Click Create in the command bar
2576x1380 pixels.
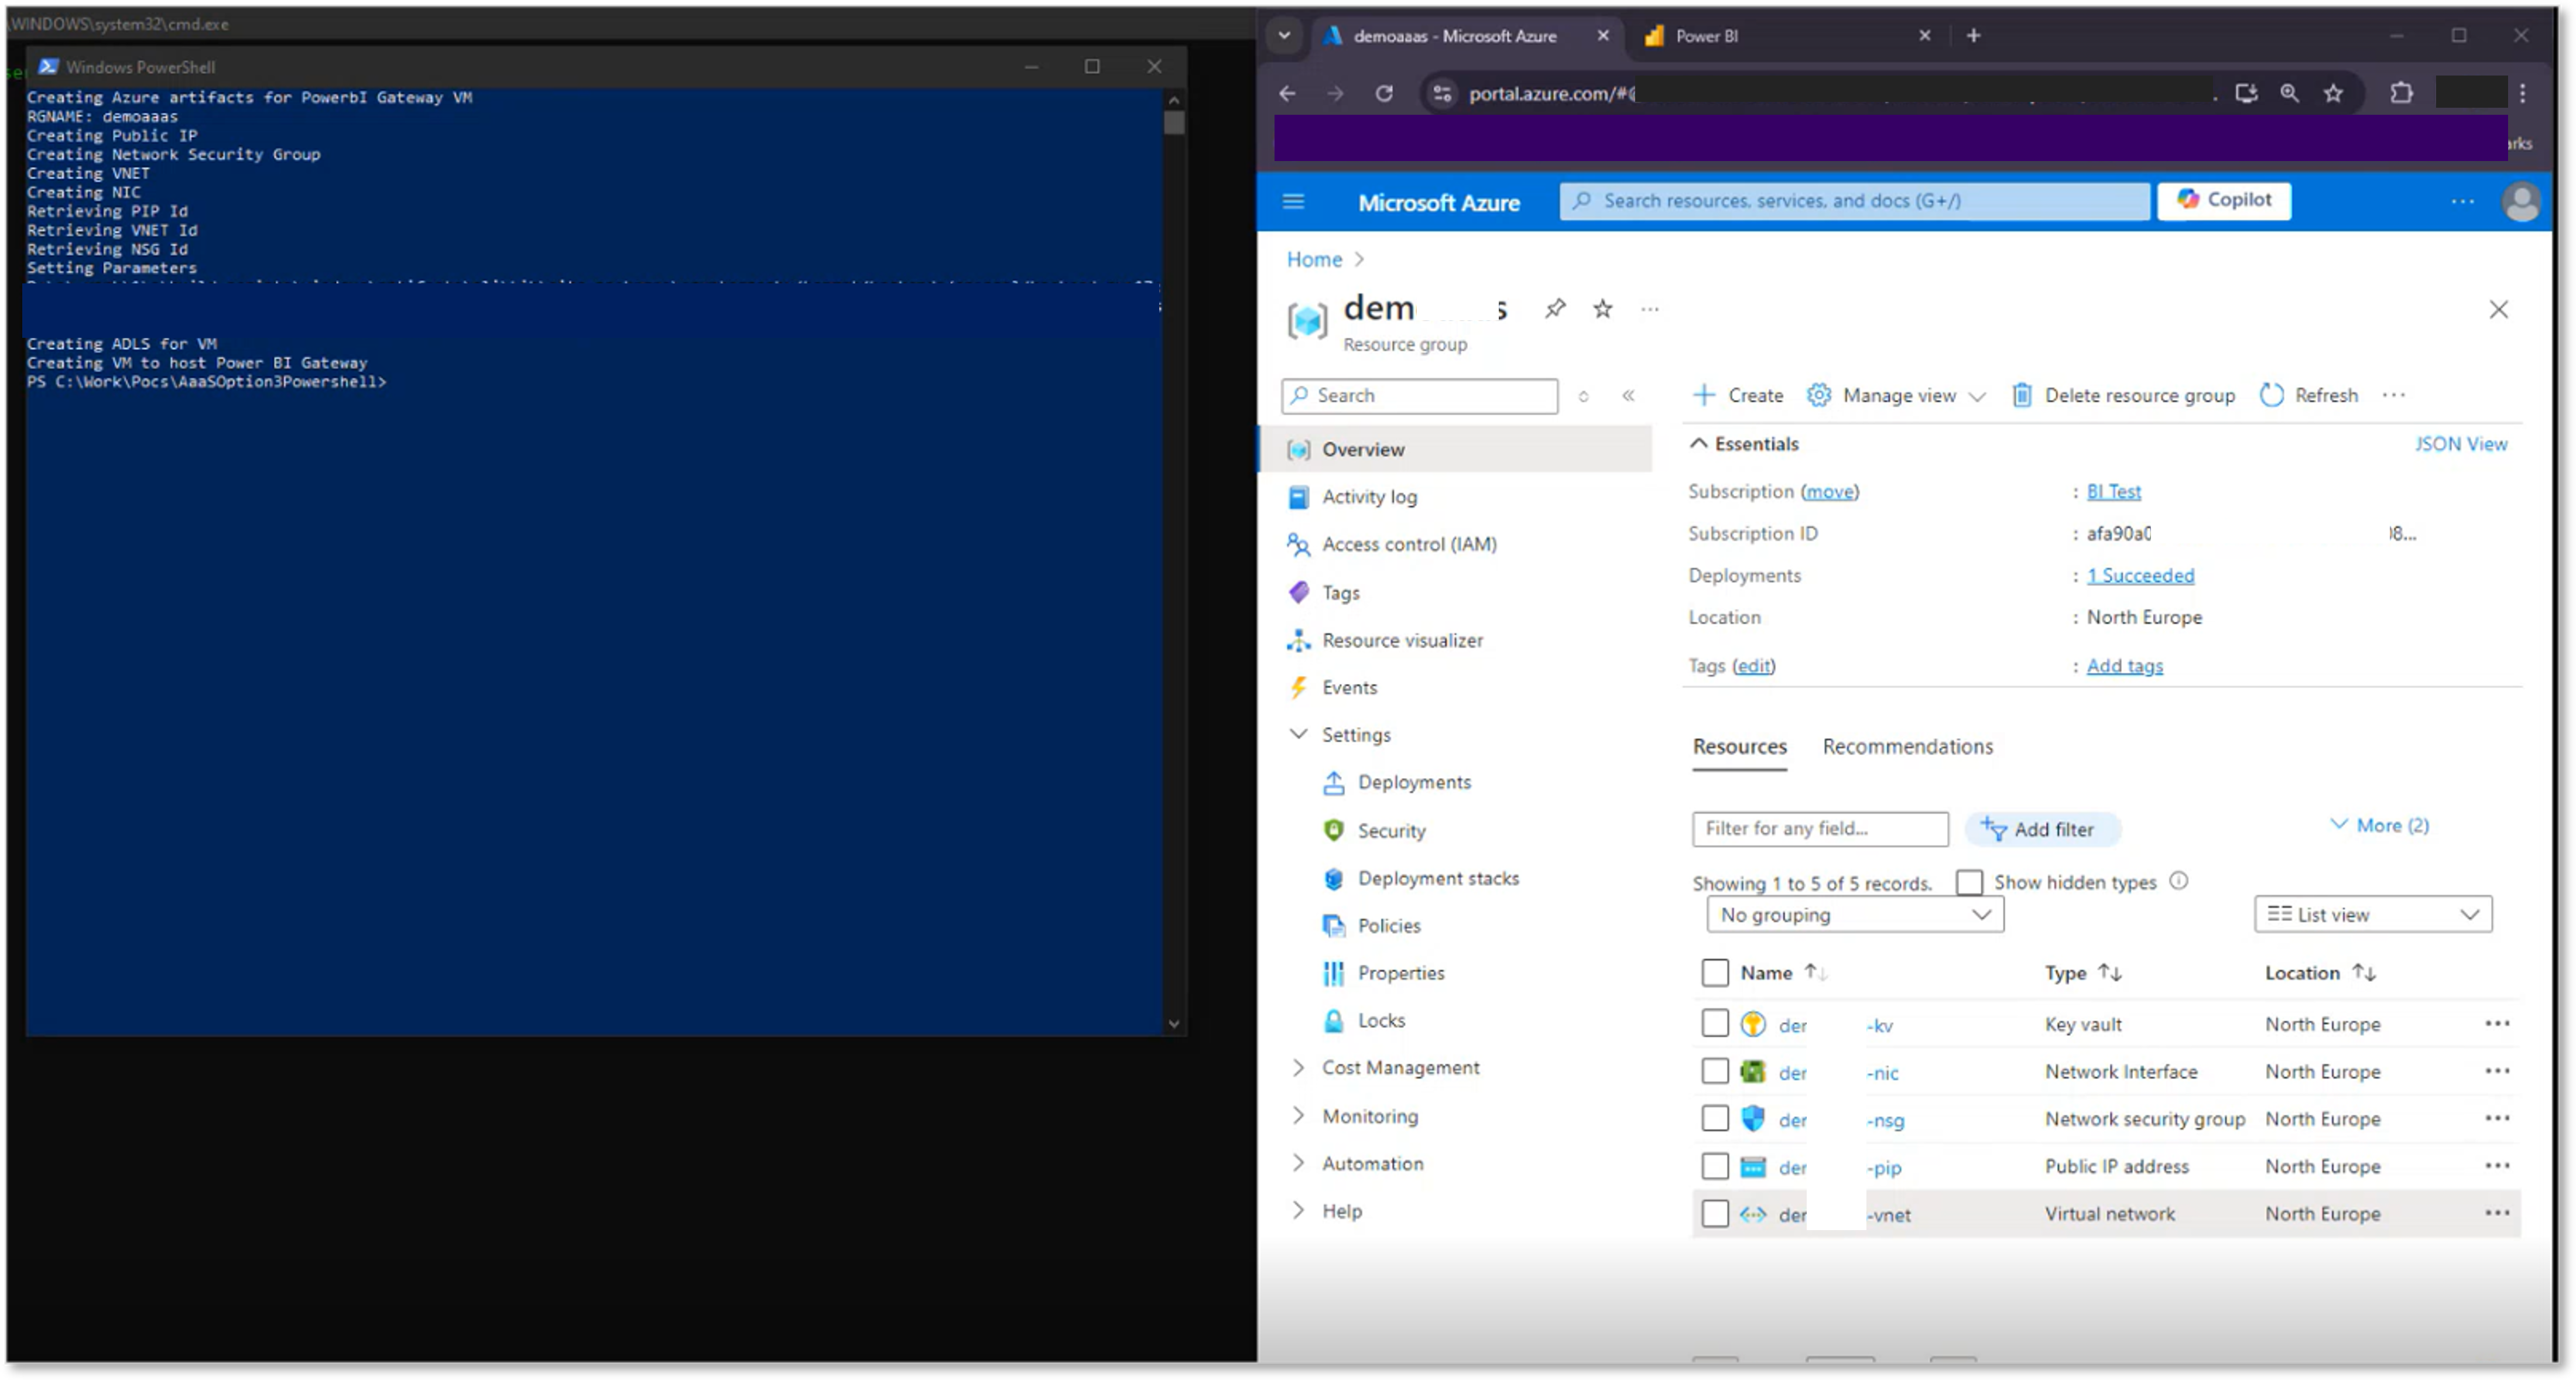(1738, 396)
